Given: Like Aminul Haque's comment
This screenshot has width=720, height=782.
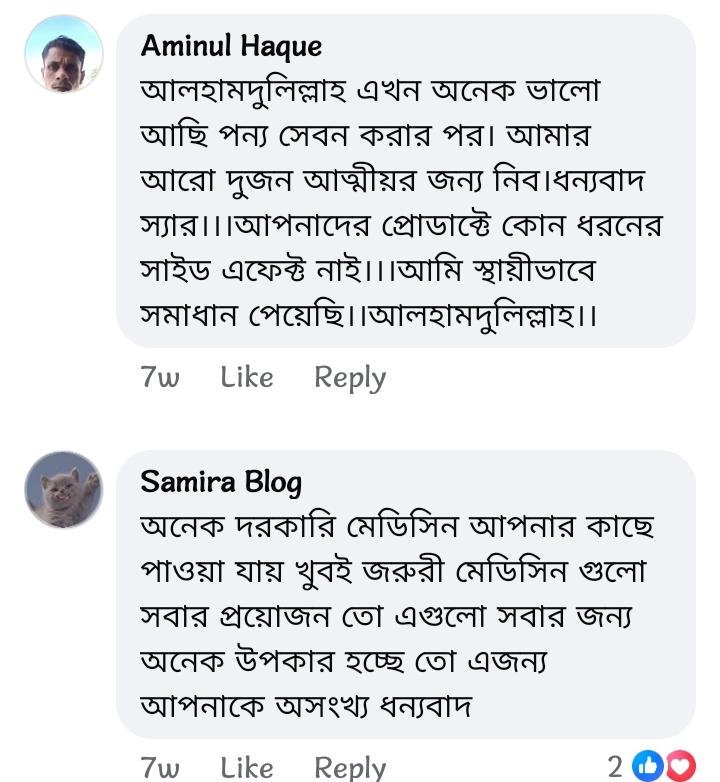Looking at the screenshot, I should click(247, 377).
